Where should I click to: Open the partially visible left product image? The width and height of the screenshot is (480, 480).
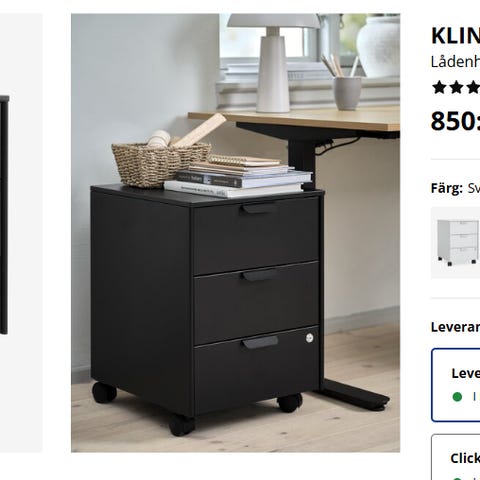[x=21, y=233]
